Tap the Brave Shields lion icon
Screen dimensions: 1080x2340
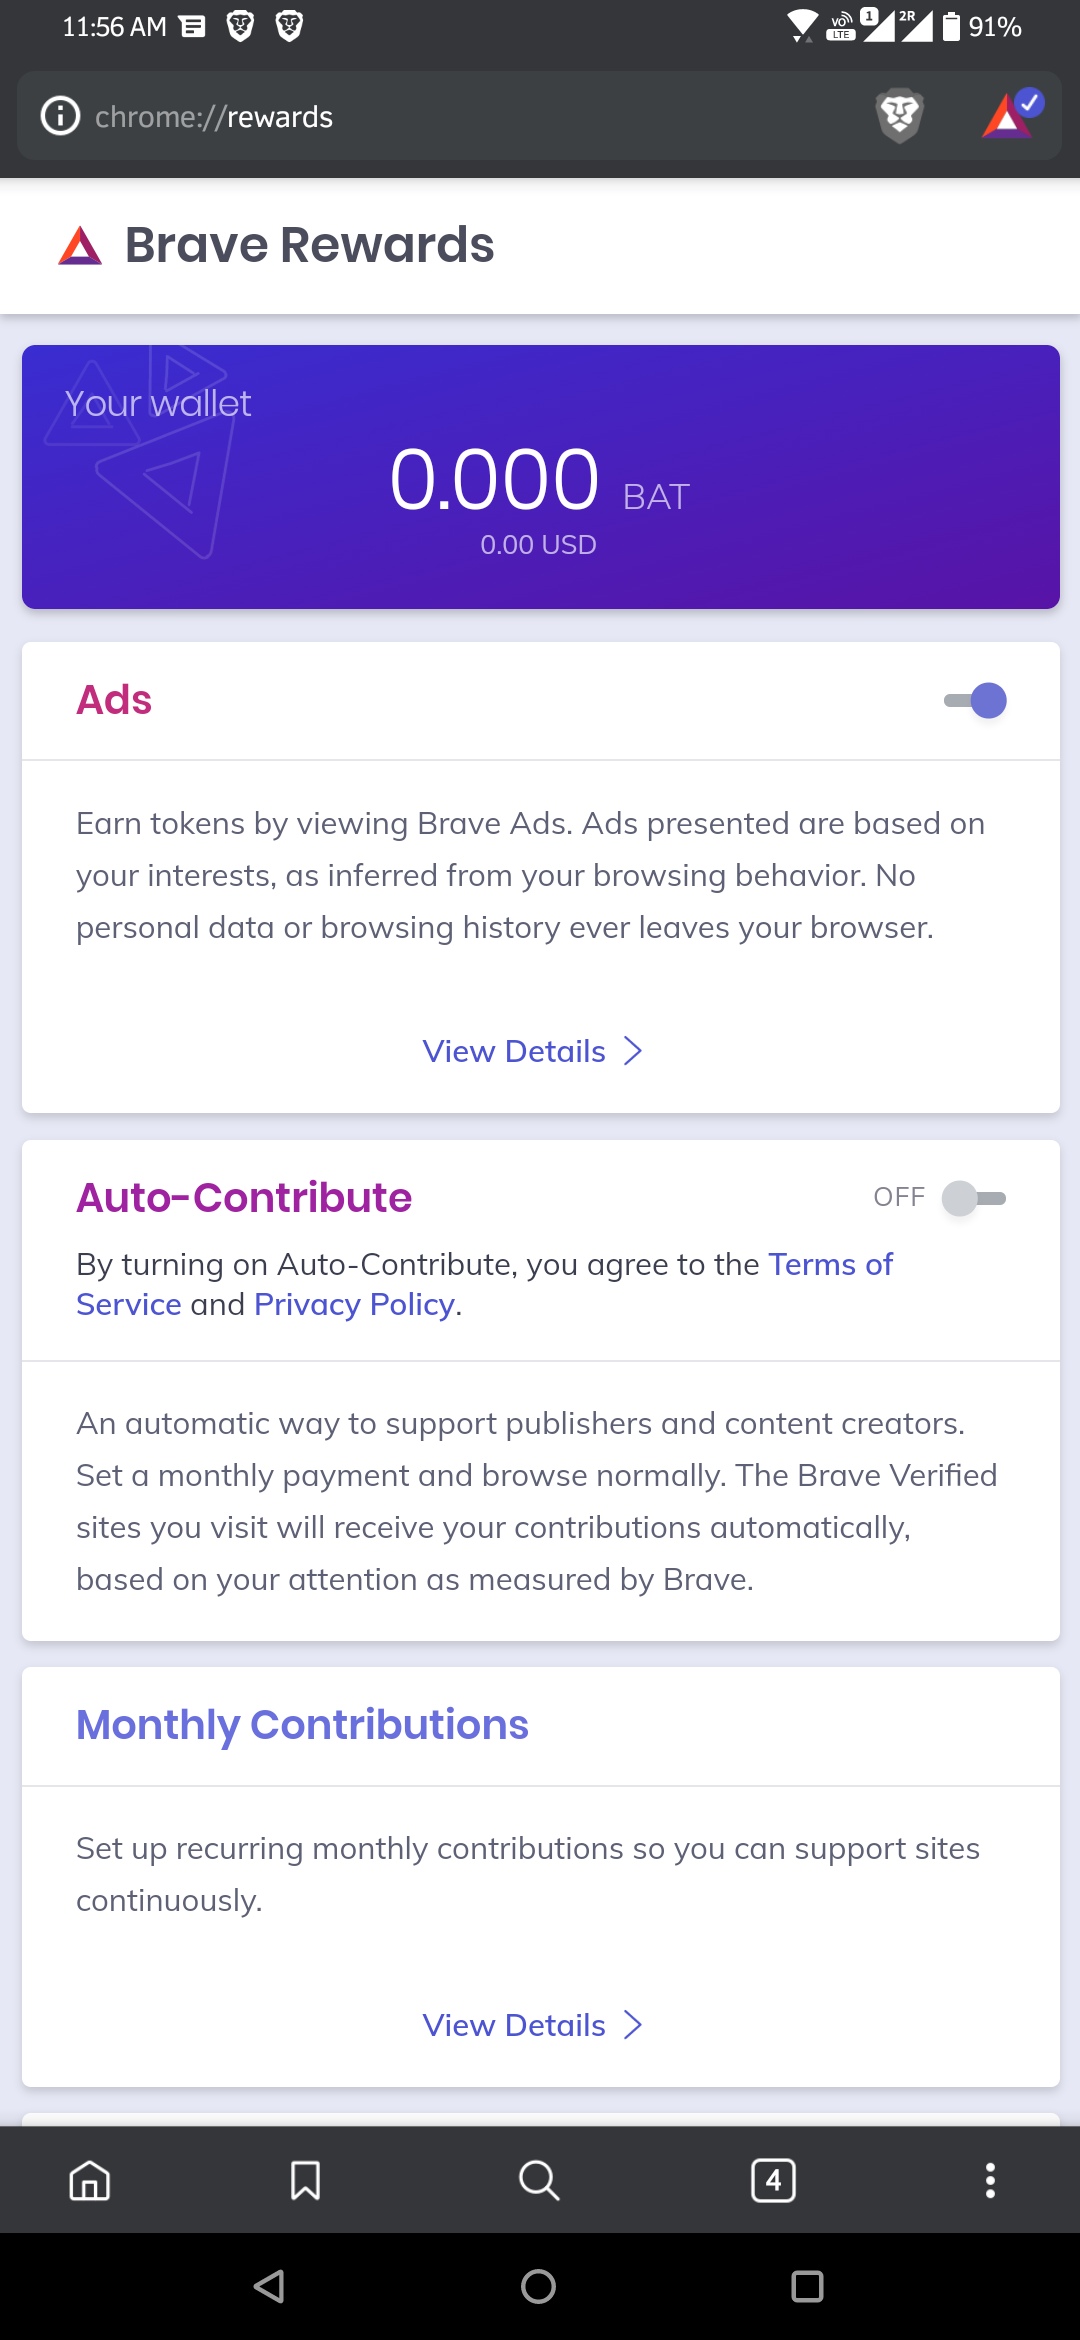(899, 116)
